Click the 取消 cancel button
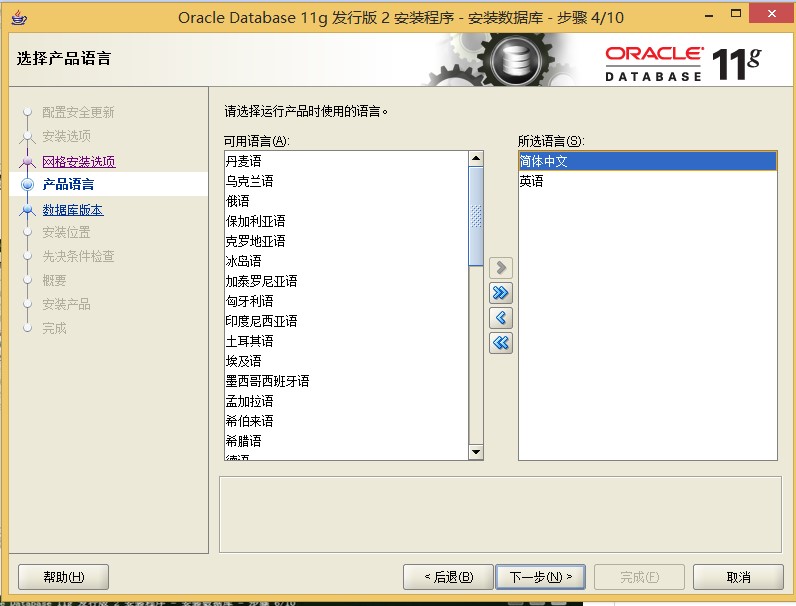The image size is (796, 606). point(738,577)
